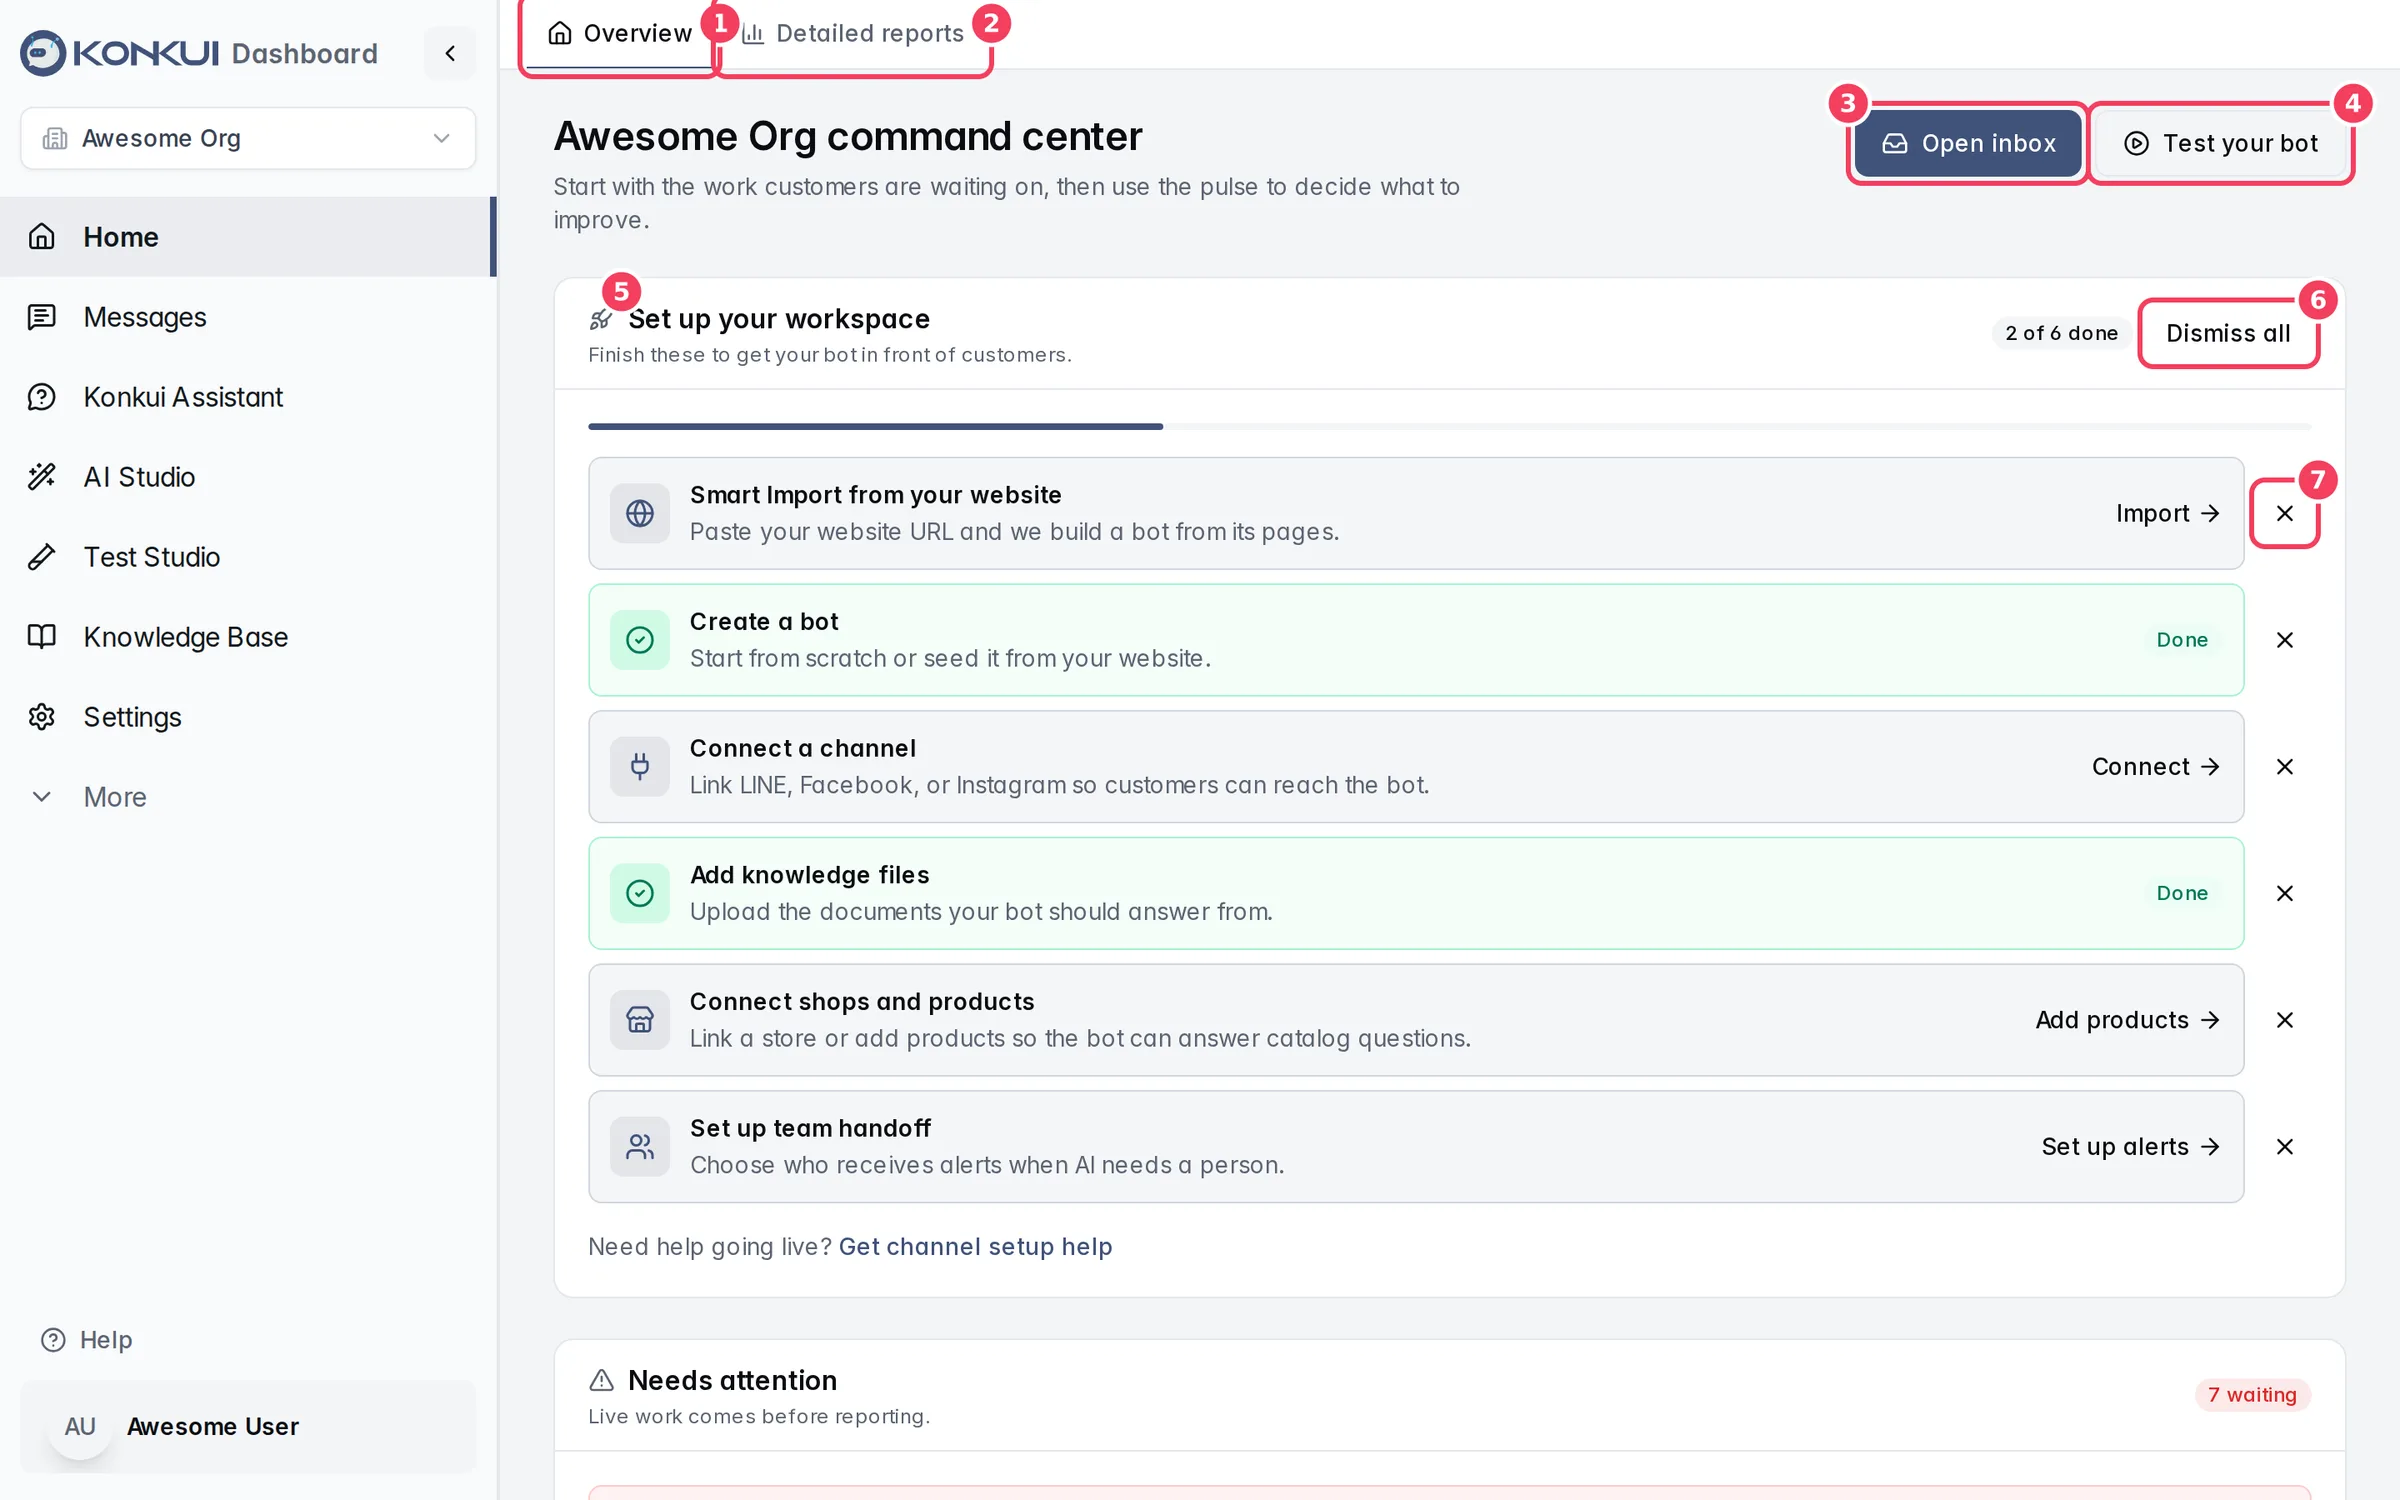Click the store icon for Connect shops
2400x1500 pixels.
point(640,1020)
